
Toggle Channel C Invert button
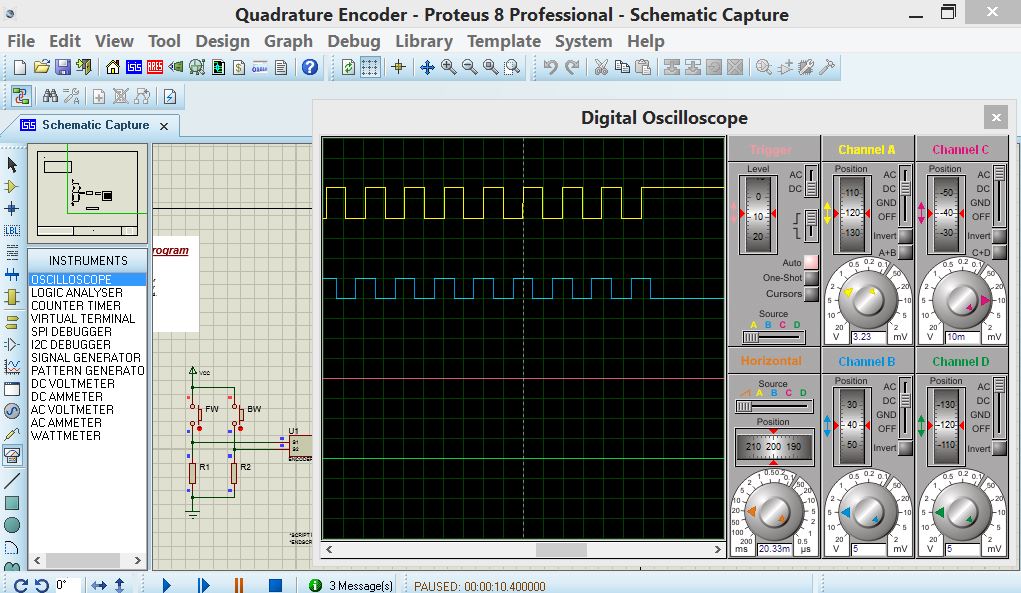tap(1000, 236)
